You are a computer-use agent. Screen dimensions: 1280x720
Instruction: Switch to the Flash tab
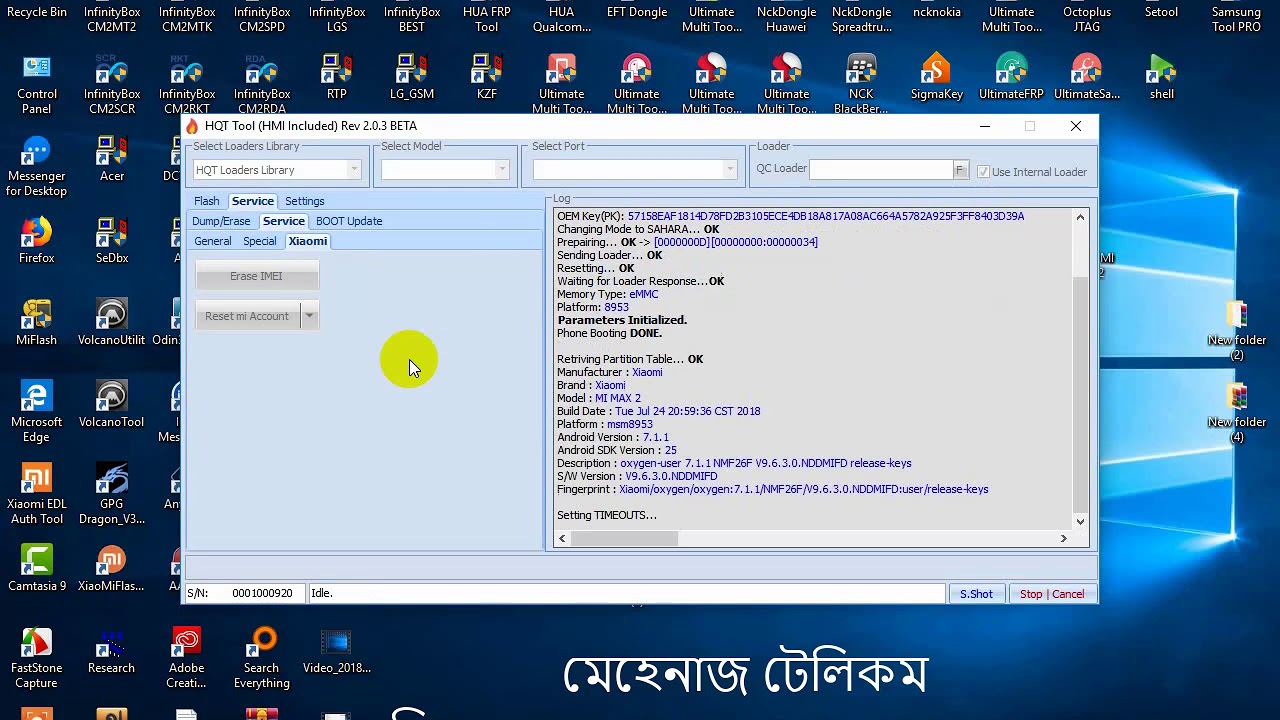[x=207, y=201]
